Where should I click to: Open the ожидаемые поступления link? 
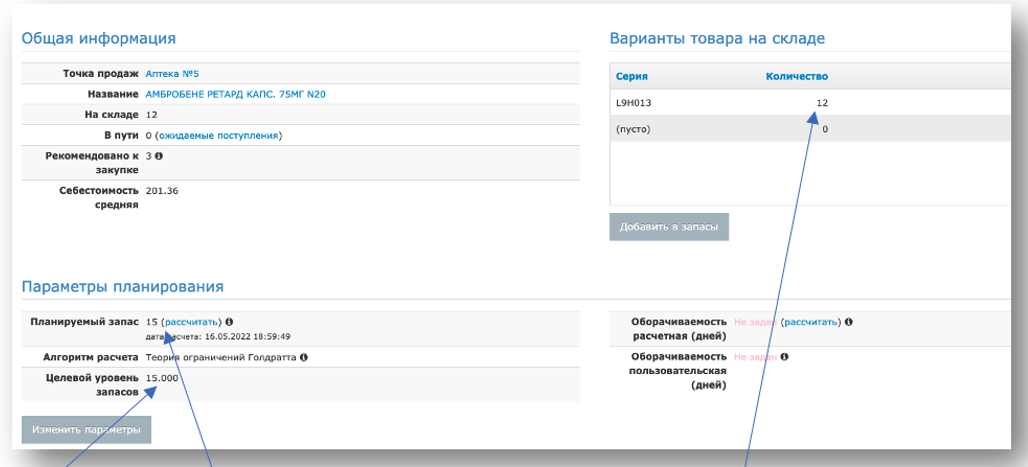pos(219,136)
